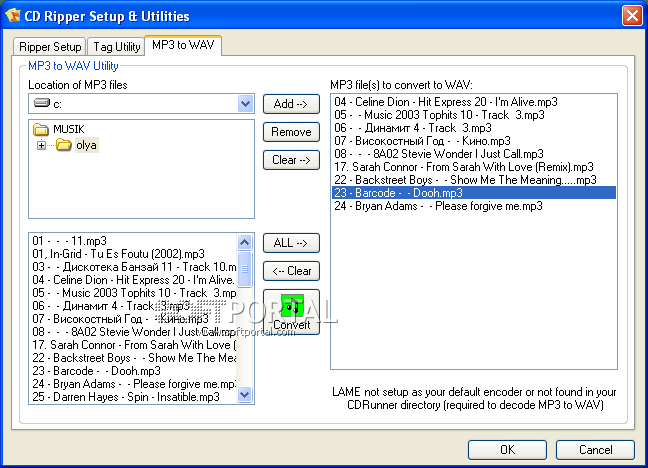Click Cancel to dismiss dialog
The width and height of the screenshot is (648, 468).
click(x=595, y=449)
